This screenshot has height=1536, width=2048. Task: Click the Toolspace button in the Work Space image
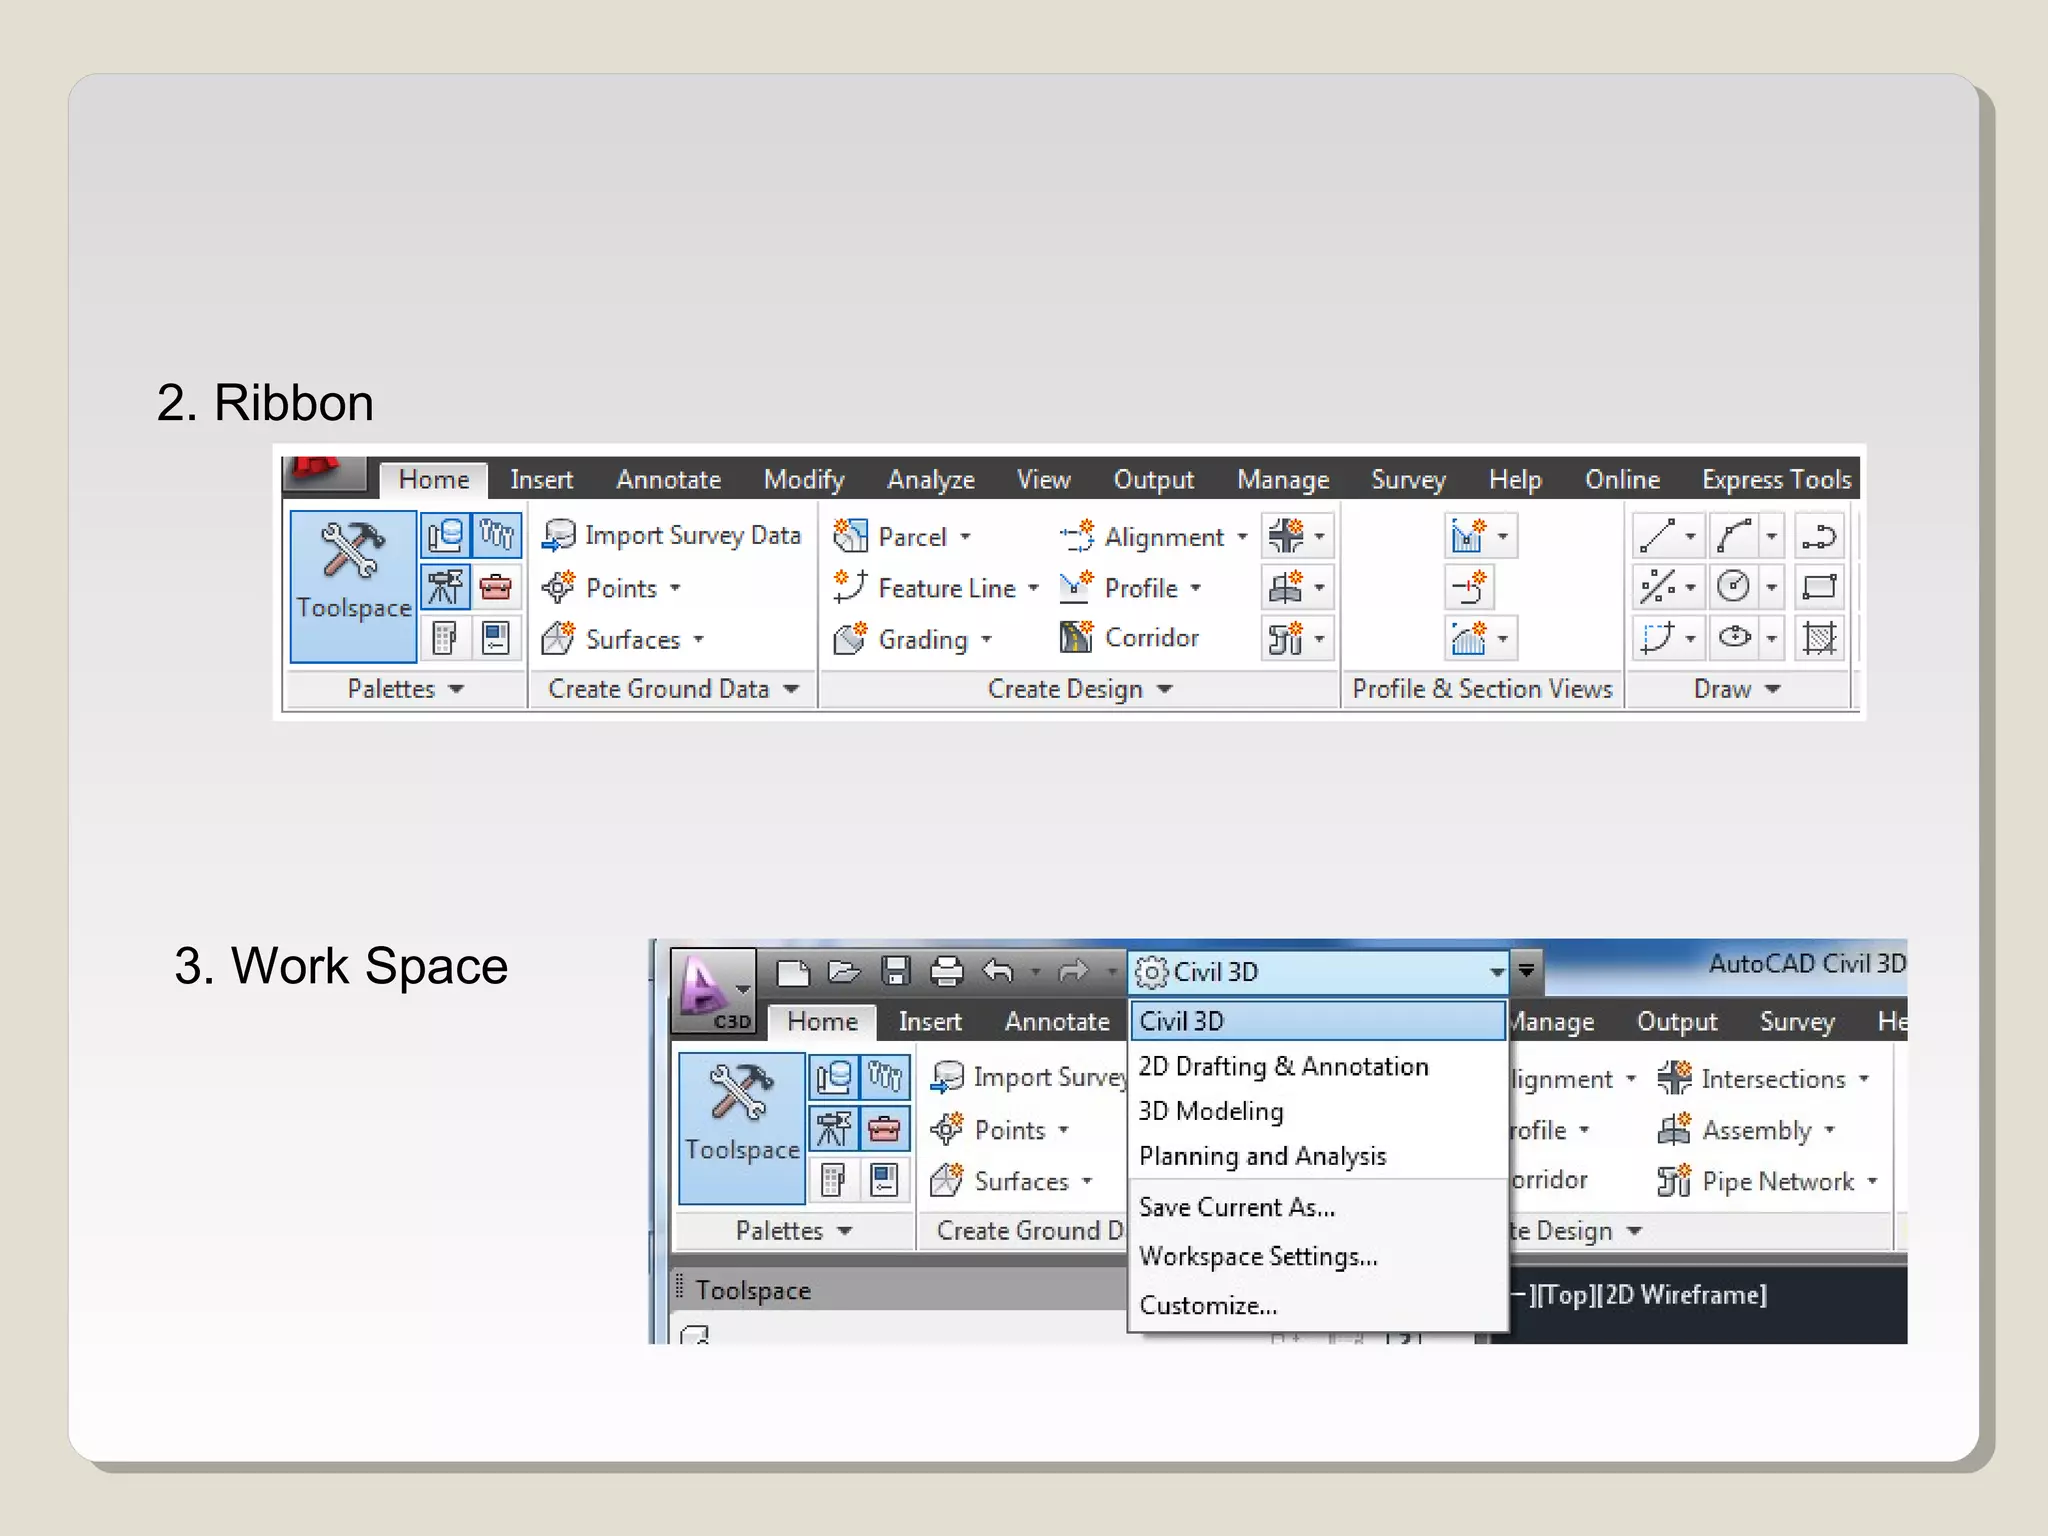click(x=742, y=1128)
